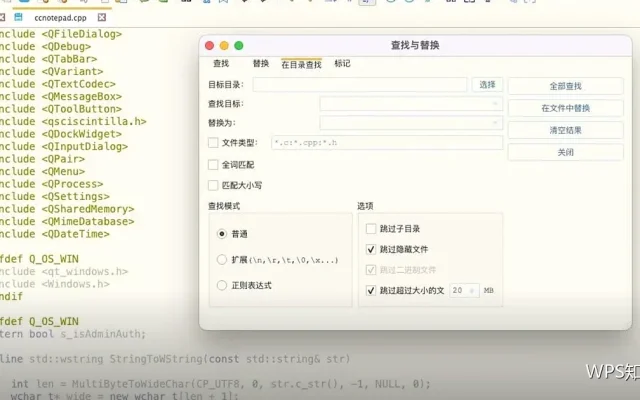Close the ccnotepad.cpp tab via its X icon

[102, 17]
